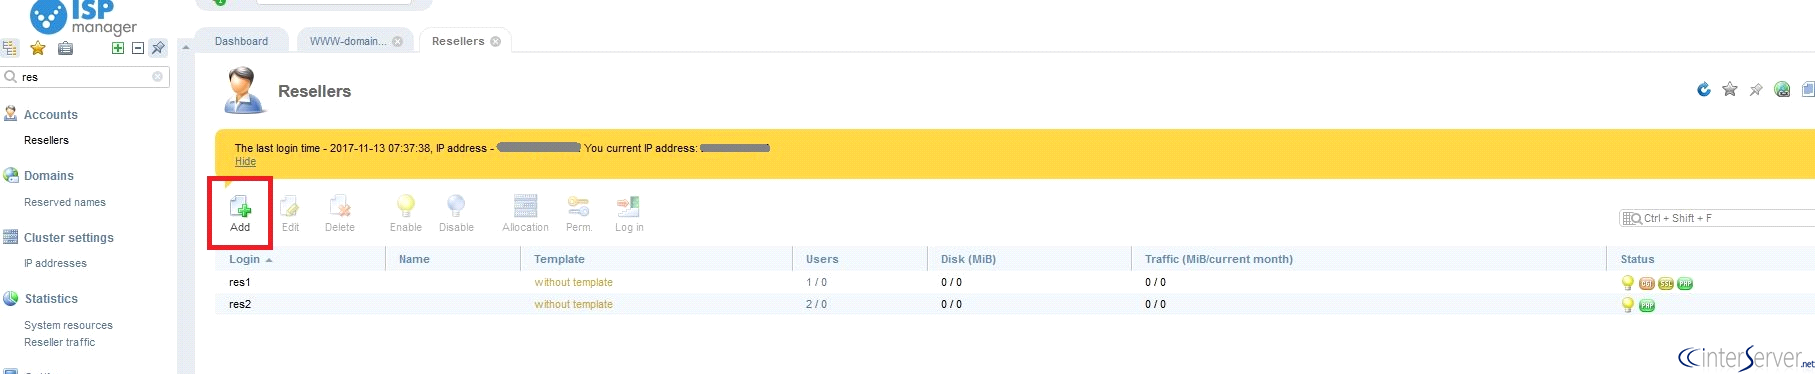The width and height of the screenshot is (1815, 374).
Task: Switch sidebar to the tree menu view
Action: (x=10, y=48)
